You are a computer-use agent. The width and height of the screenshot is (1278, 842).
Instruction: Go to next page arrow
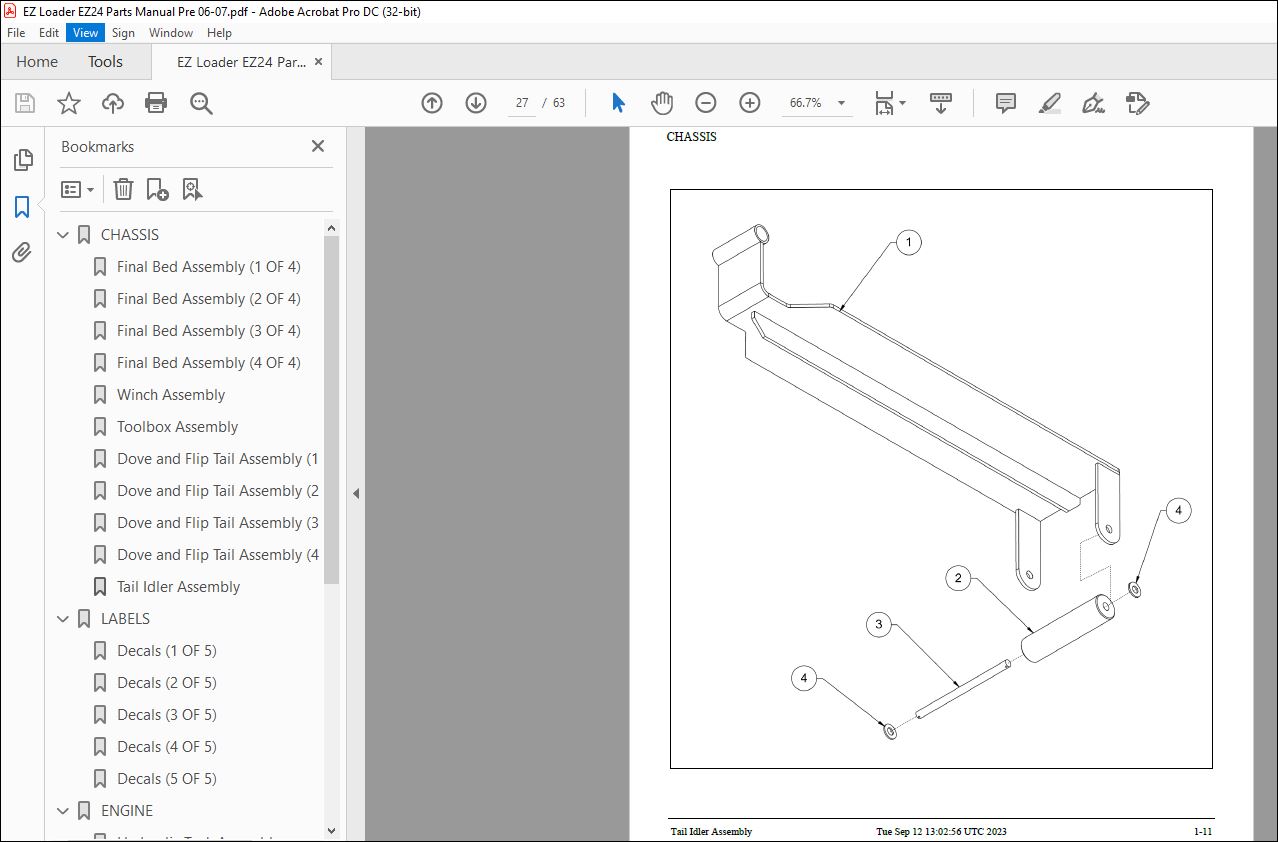[x=476, y=103]
